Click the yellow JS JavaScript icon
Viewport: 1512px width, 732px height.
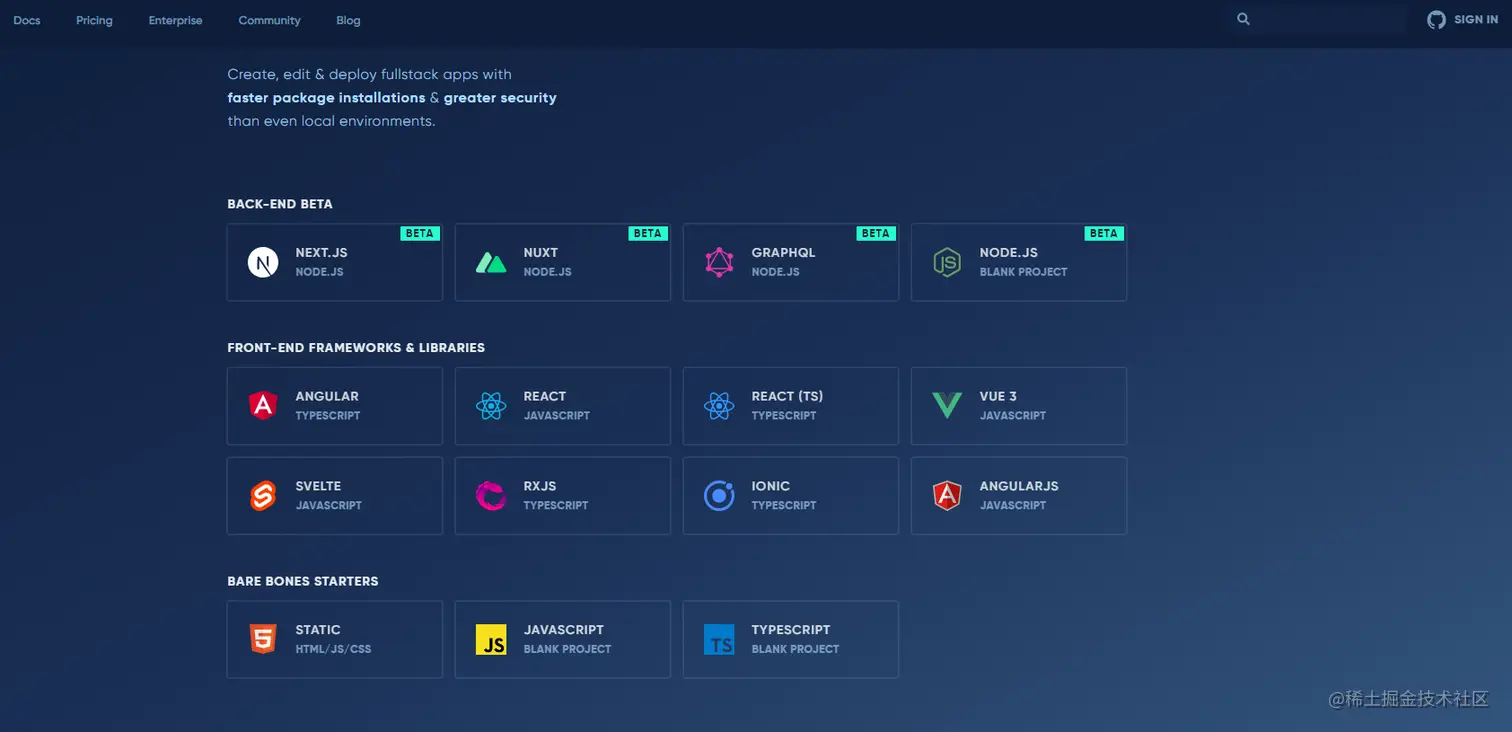[x=491, y=639]
